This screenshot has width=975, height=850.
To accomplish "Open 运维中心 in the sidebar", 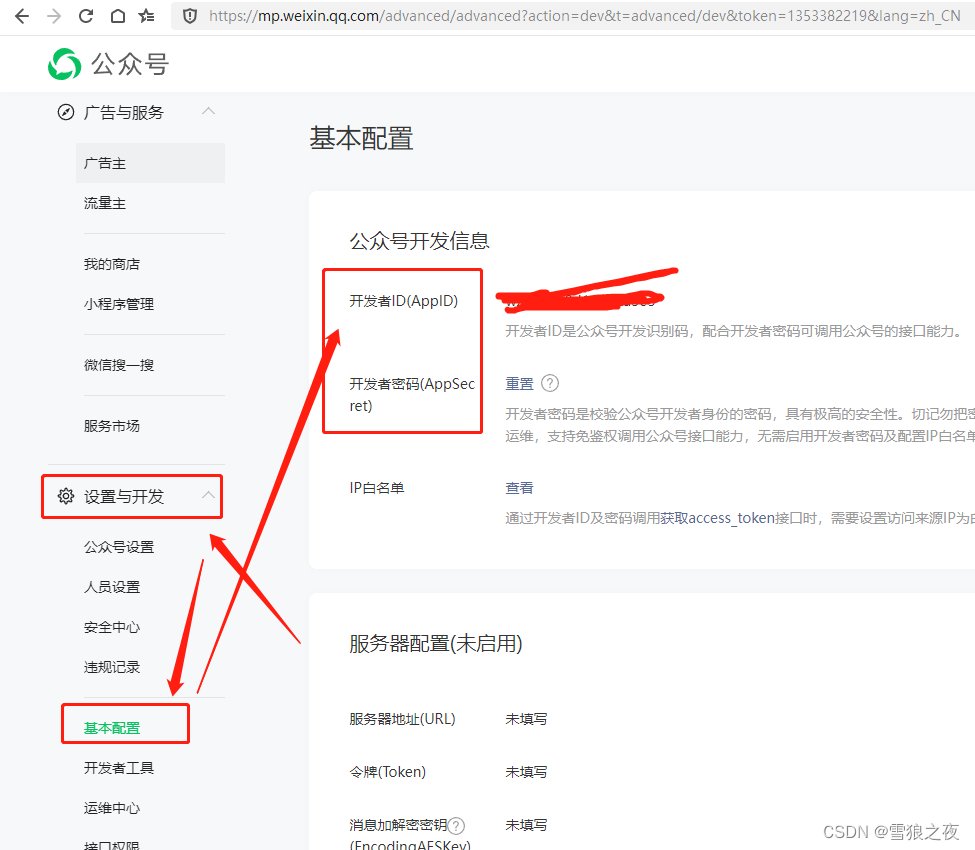I will click(x=112, y=808).
